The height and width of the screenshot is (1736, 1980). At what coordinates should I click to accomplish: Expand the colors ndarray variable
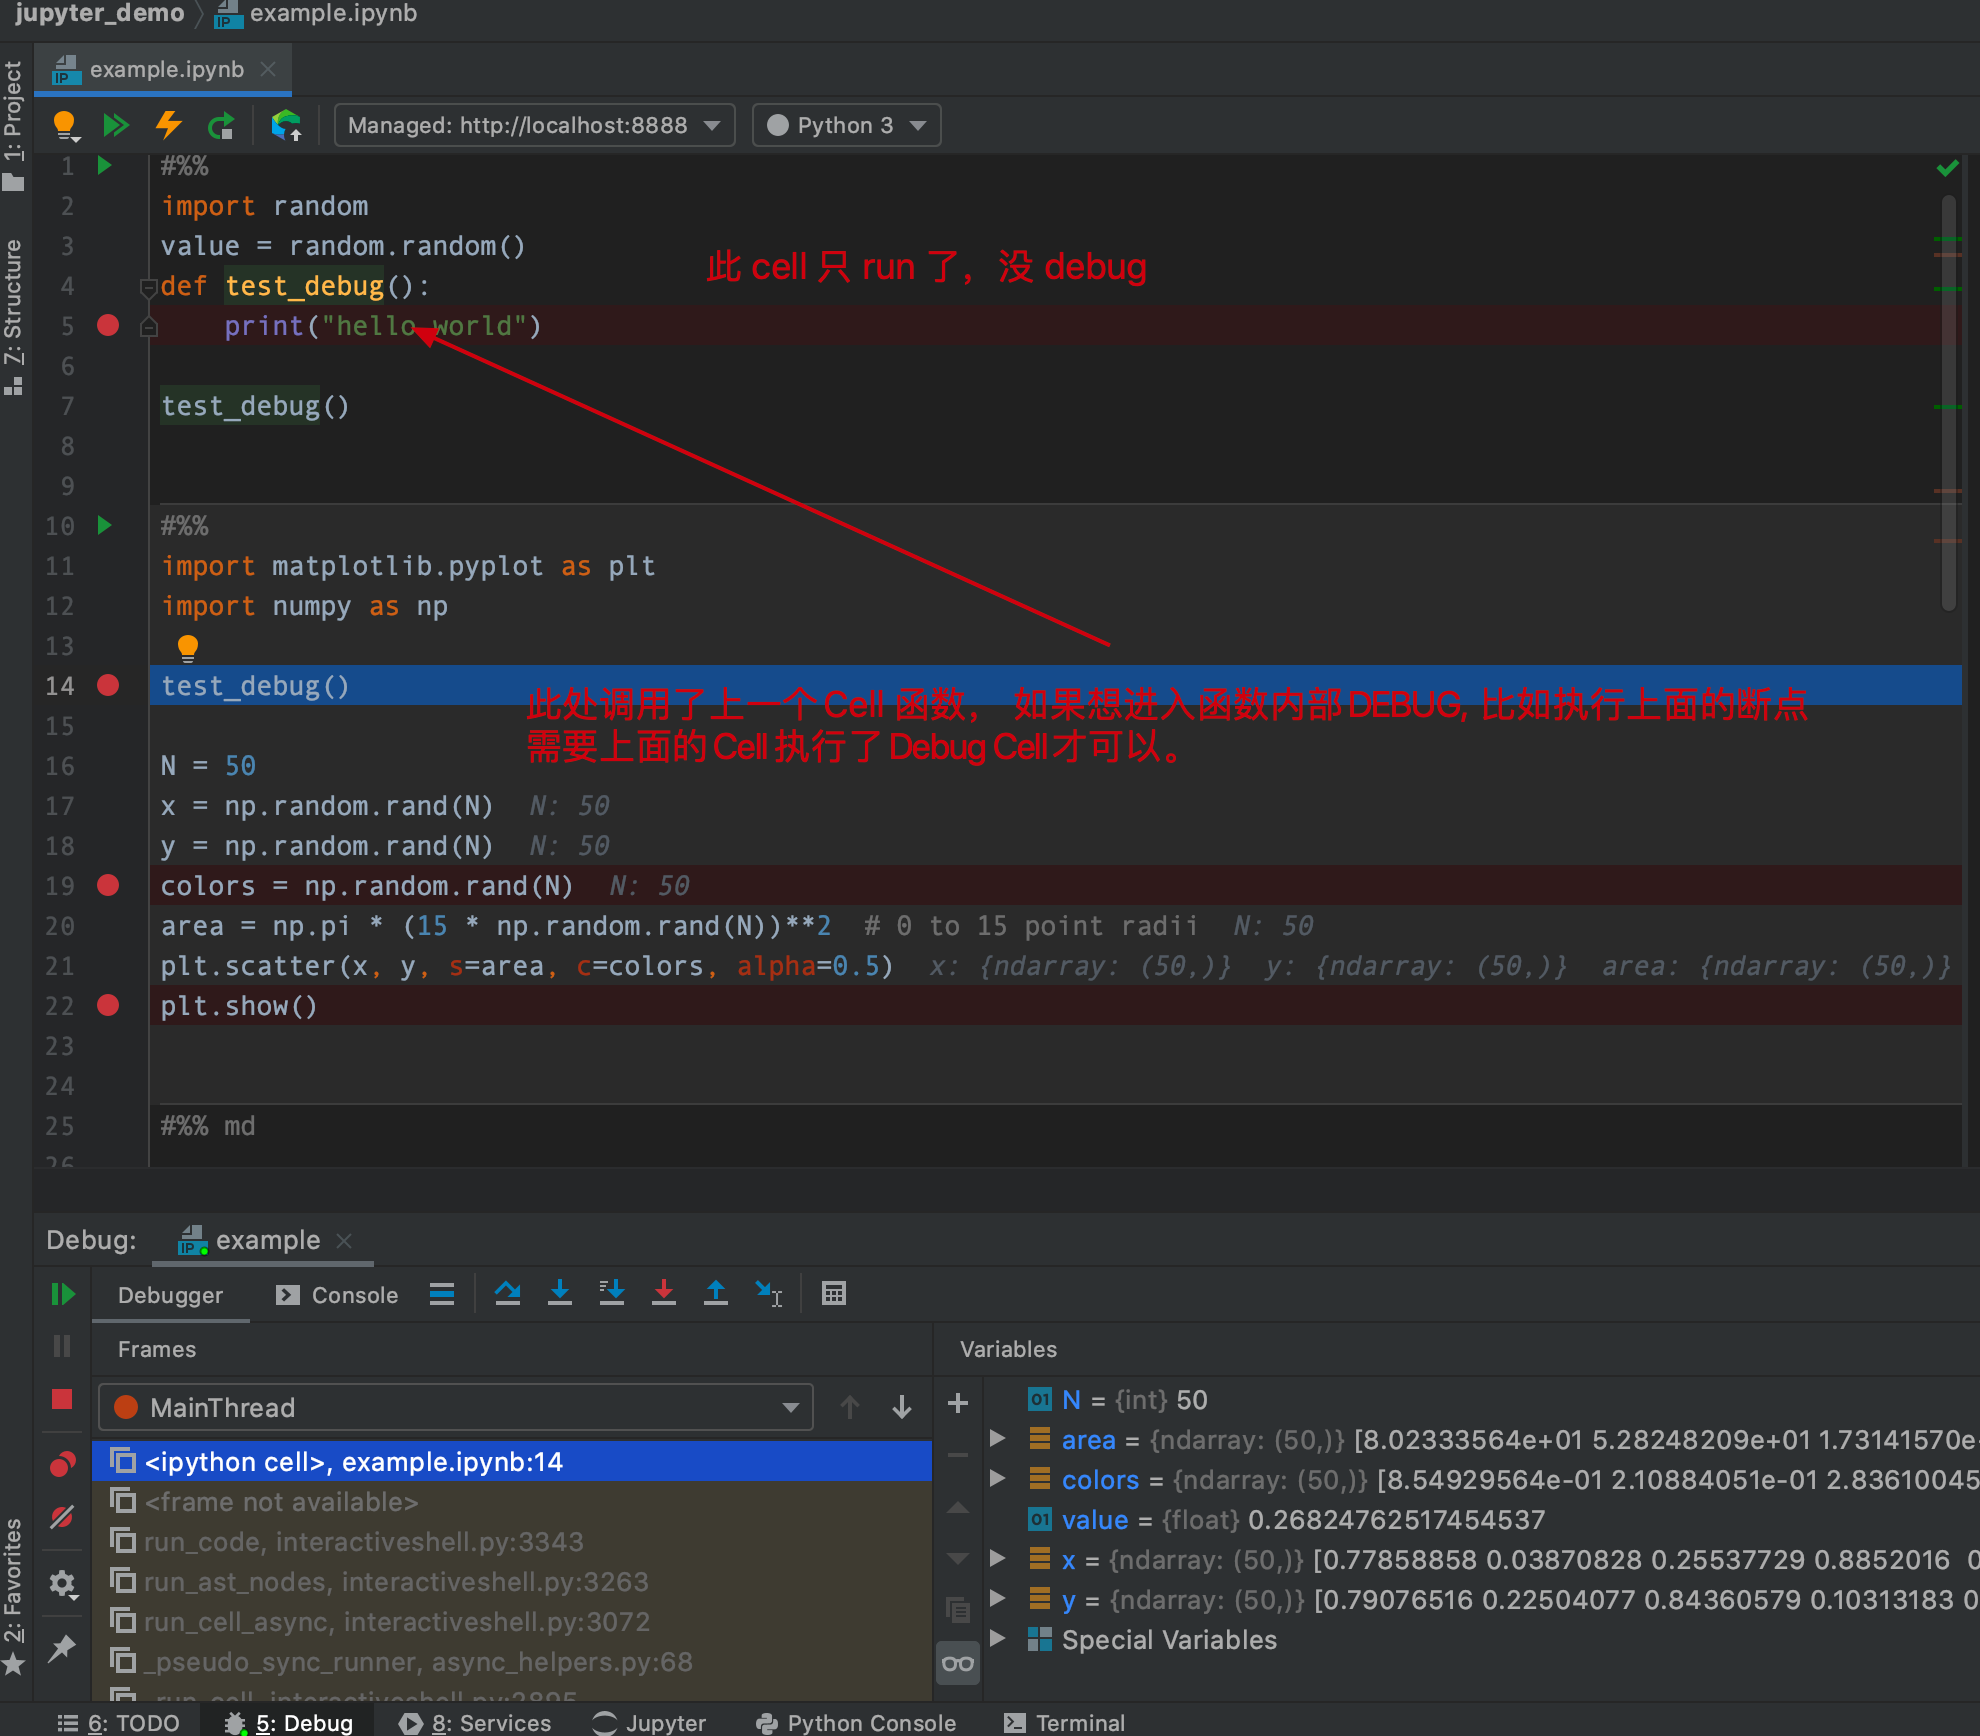click(997, 1479)
